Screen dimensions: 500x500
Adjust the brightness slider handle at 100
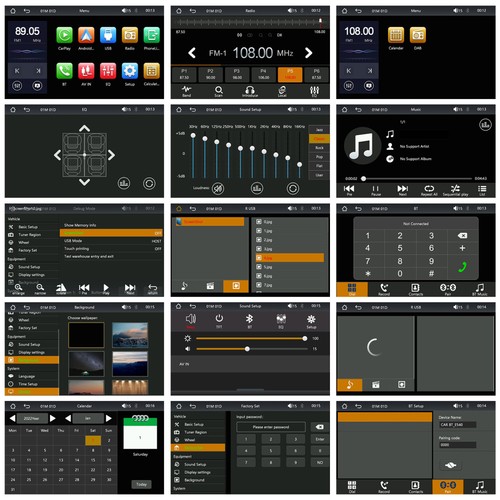[305, 339]
